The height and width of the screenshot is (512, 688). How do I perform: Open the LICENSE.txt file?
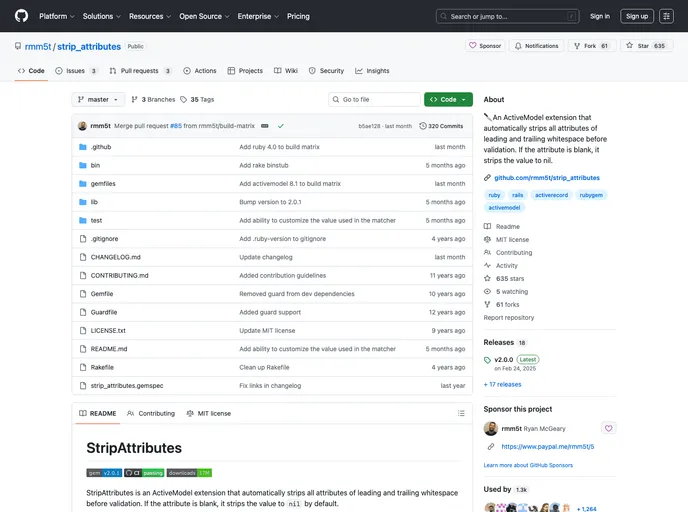[x=108, y=331]
